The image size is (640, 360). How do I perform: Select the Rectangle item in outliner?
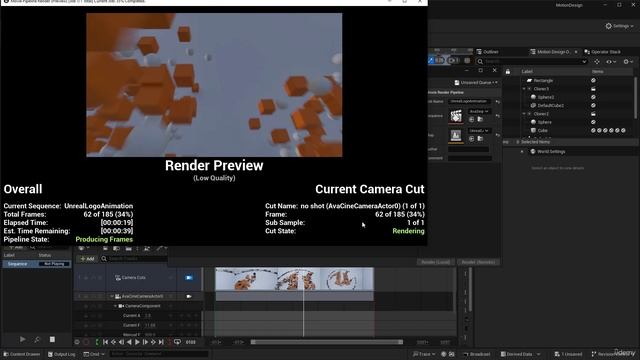point(543,80)
